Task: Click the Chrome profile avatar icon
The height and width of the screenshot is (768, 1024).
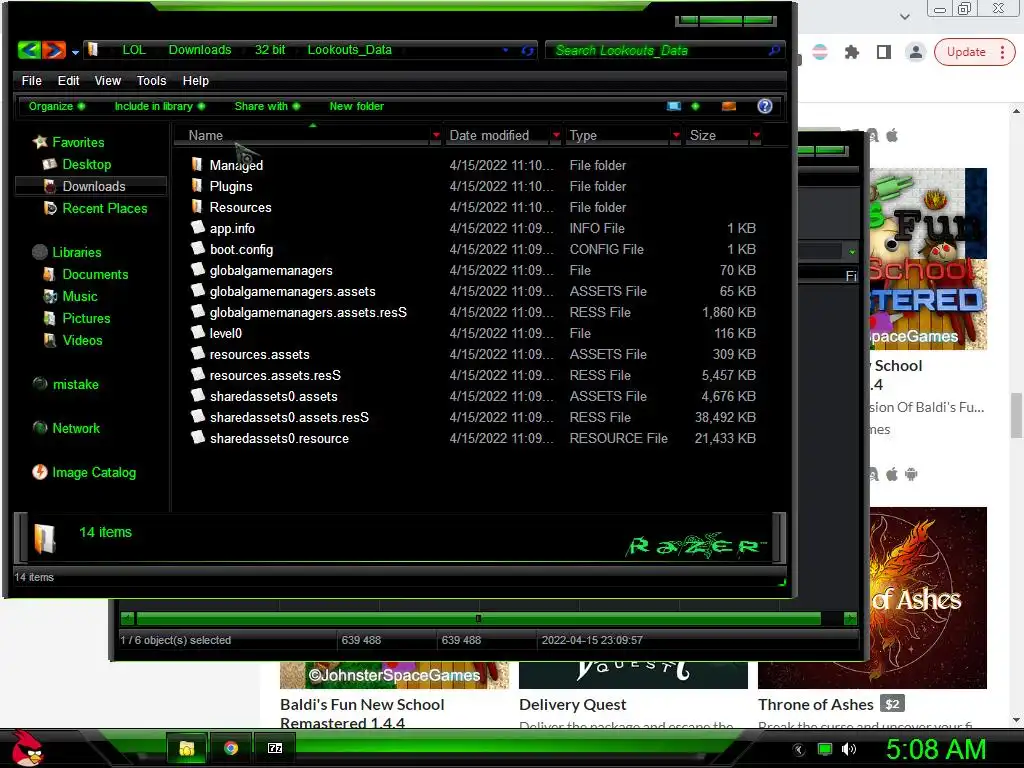Action: (x=916, y=52)
